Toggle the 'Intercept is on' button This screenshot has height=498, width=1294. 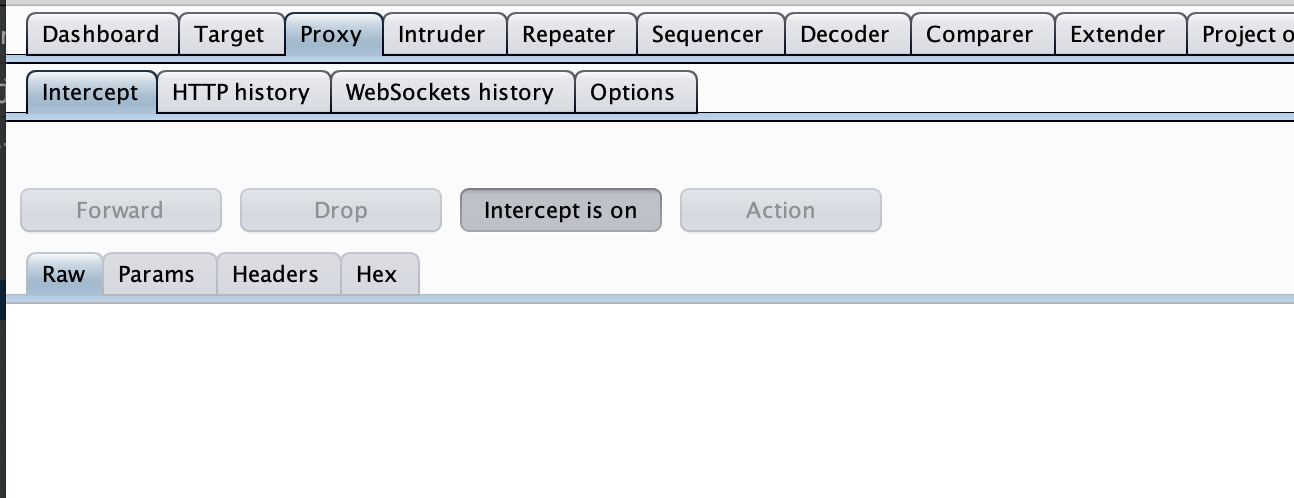(560, 210)
